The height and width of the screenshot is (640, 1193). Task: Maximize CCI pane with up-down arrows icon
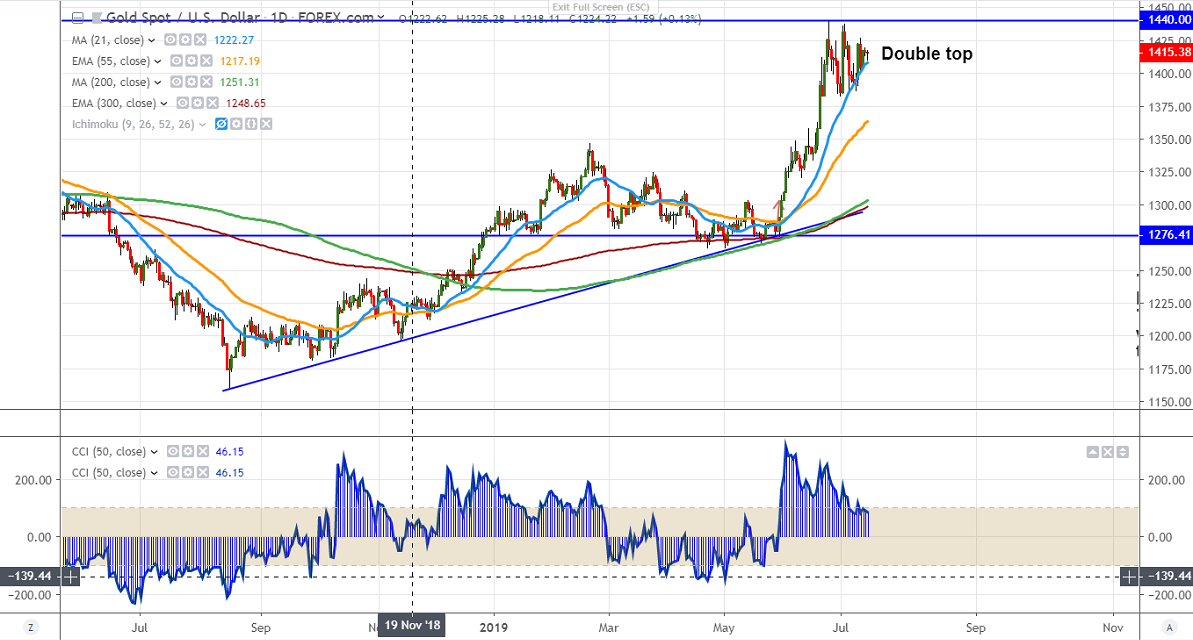tap(1122, 452)
